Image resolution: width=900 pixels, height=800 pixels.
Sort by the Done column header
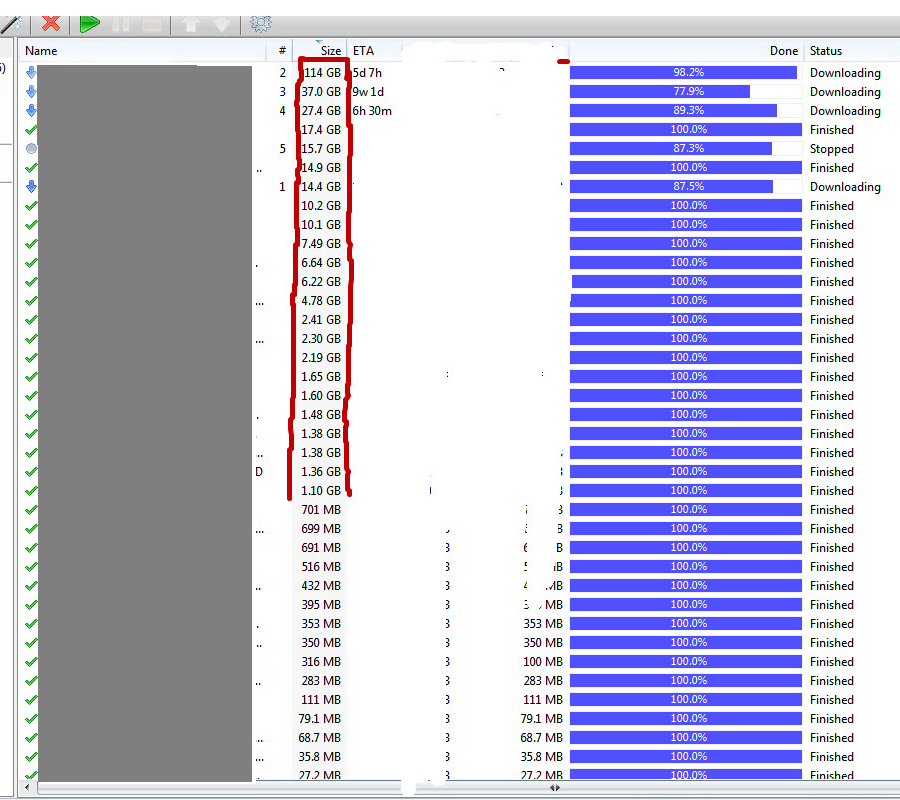pyautogui.click(x=686, y=51)
